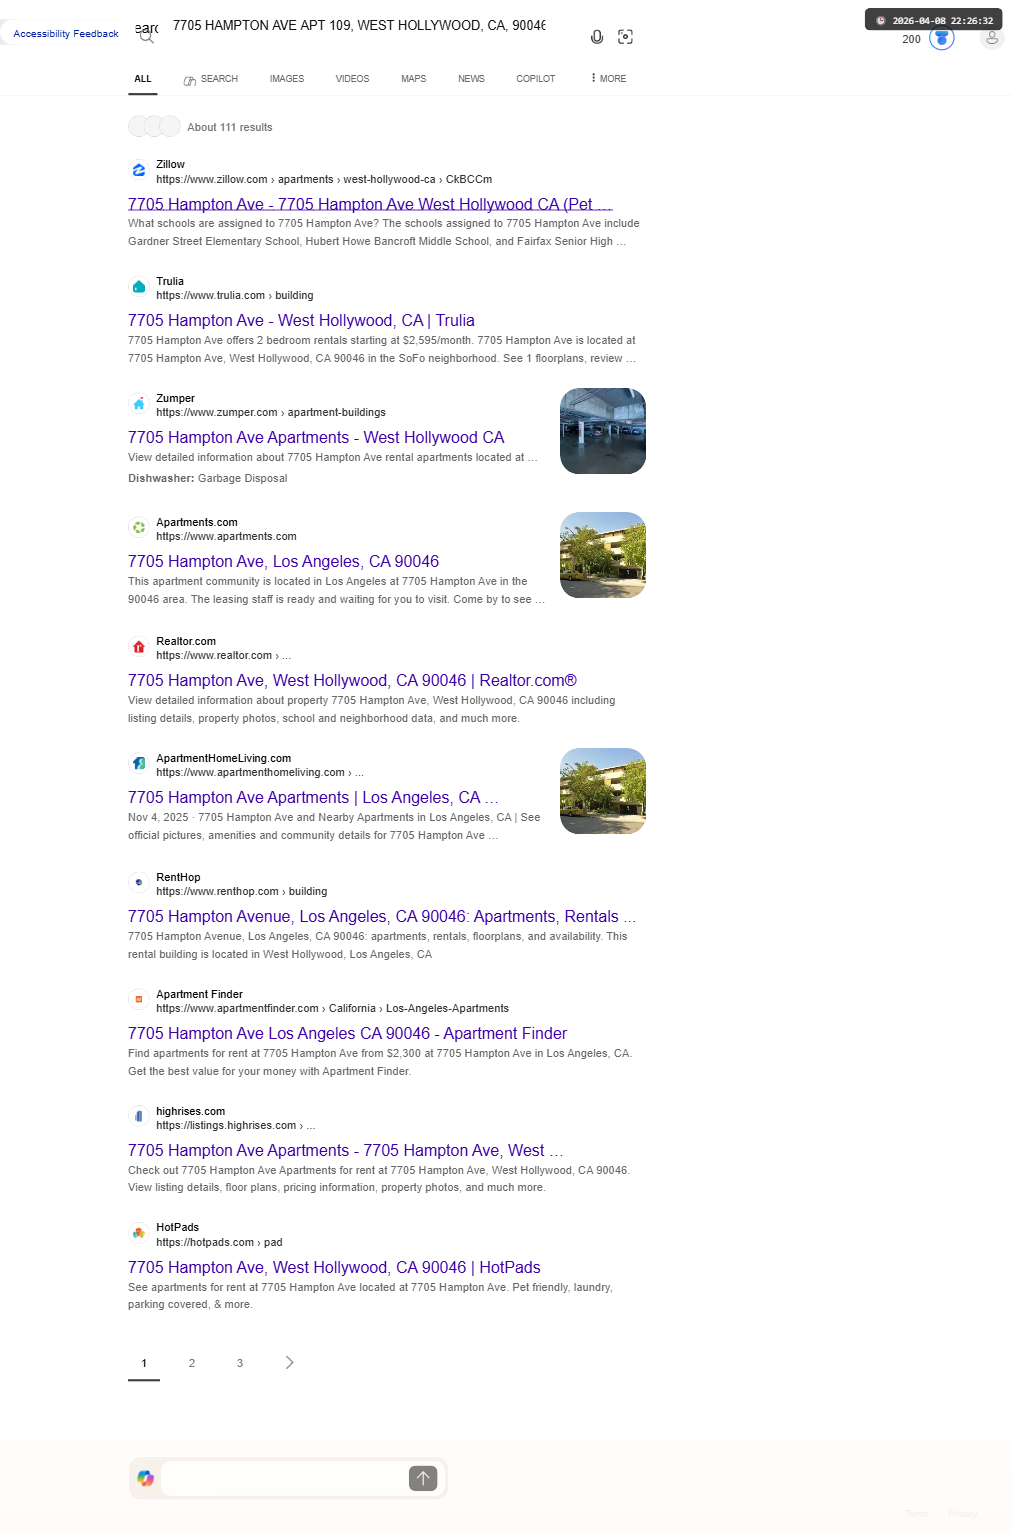
Task: Click the highrises.com favicon
Action: click(139, 1117)
